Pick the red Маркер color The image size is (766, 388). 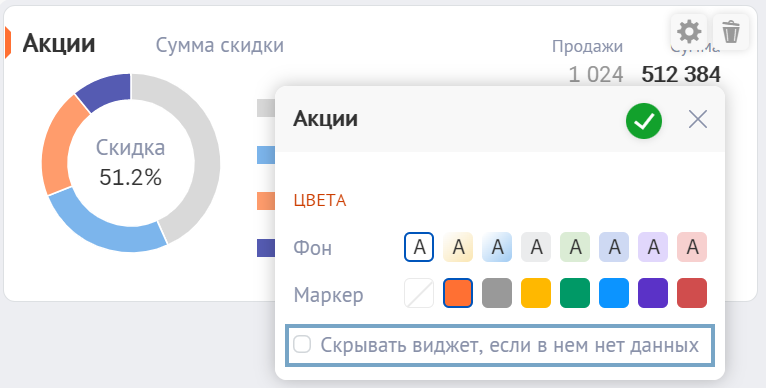[x=692, y=293]
